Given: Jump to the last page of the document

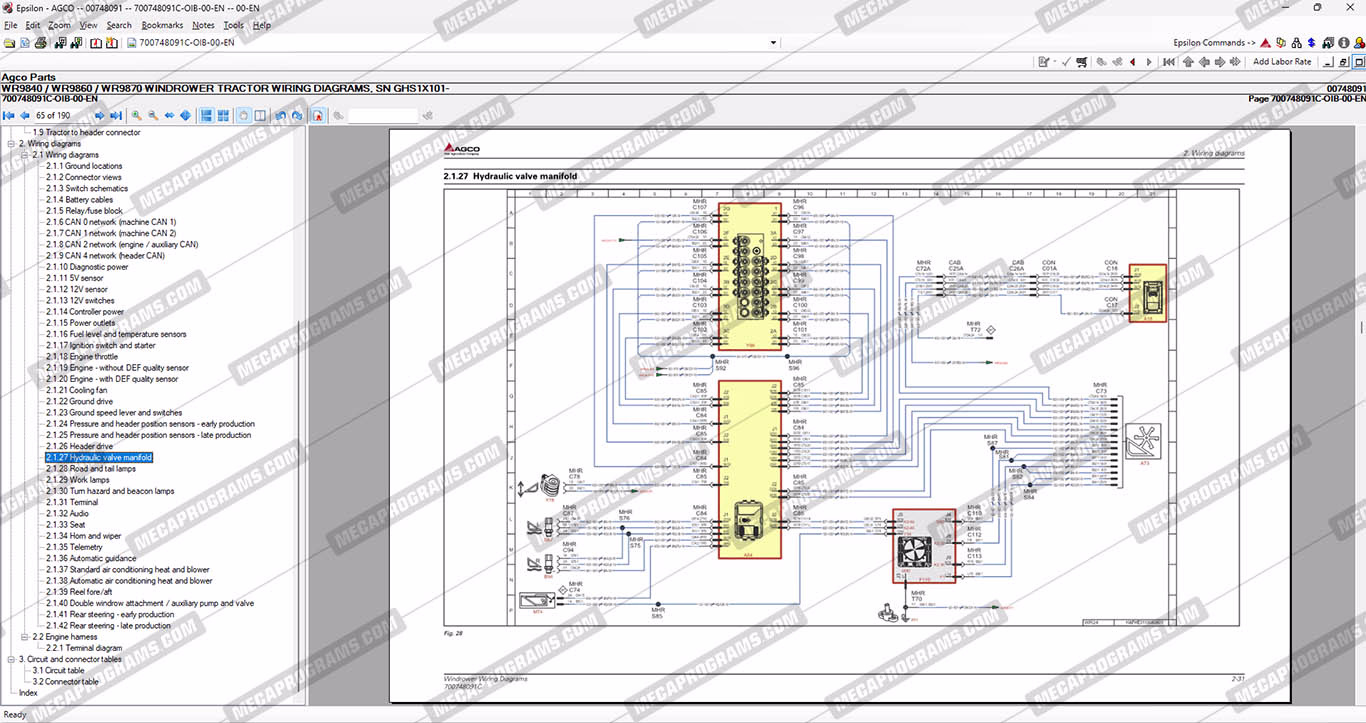Looking at the screenshot, I should [x=115, y=116].
